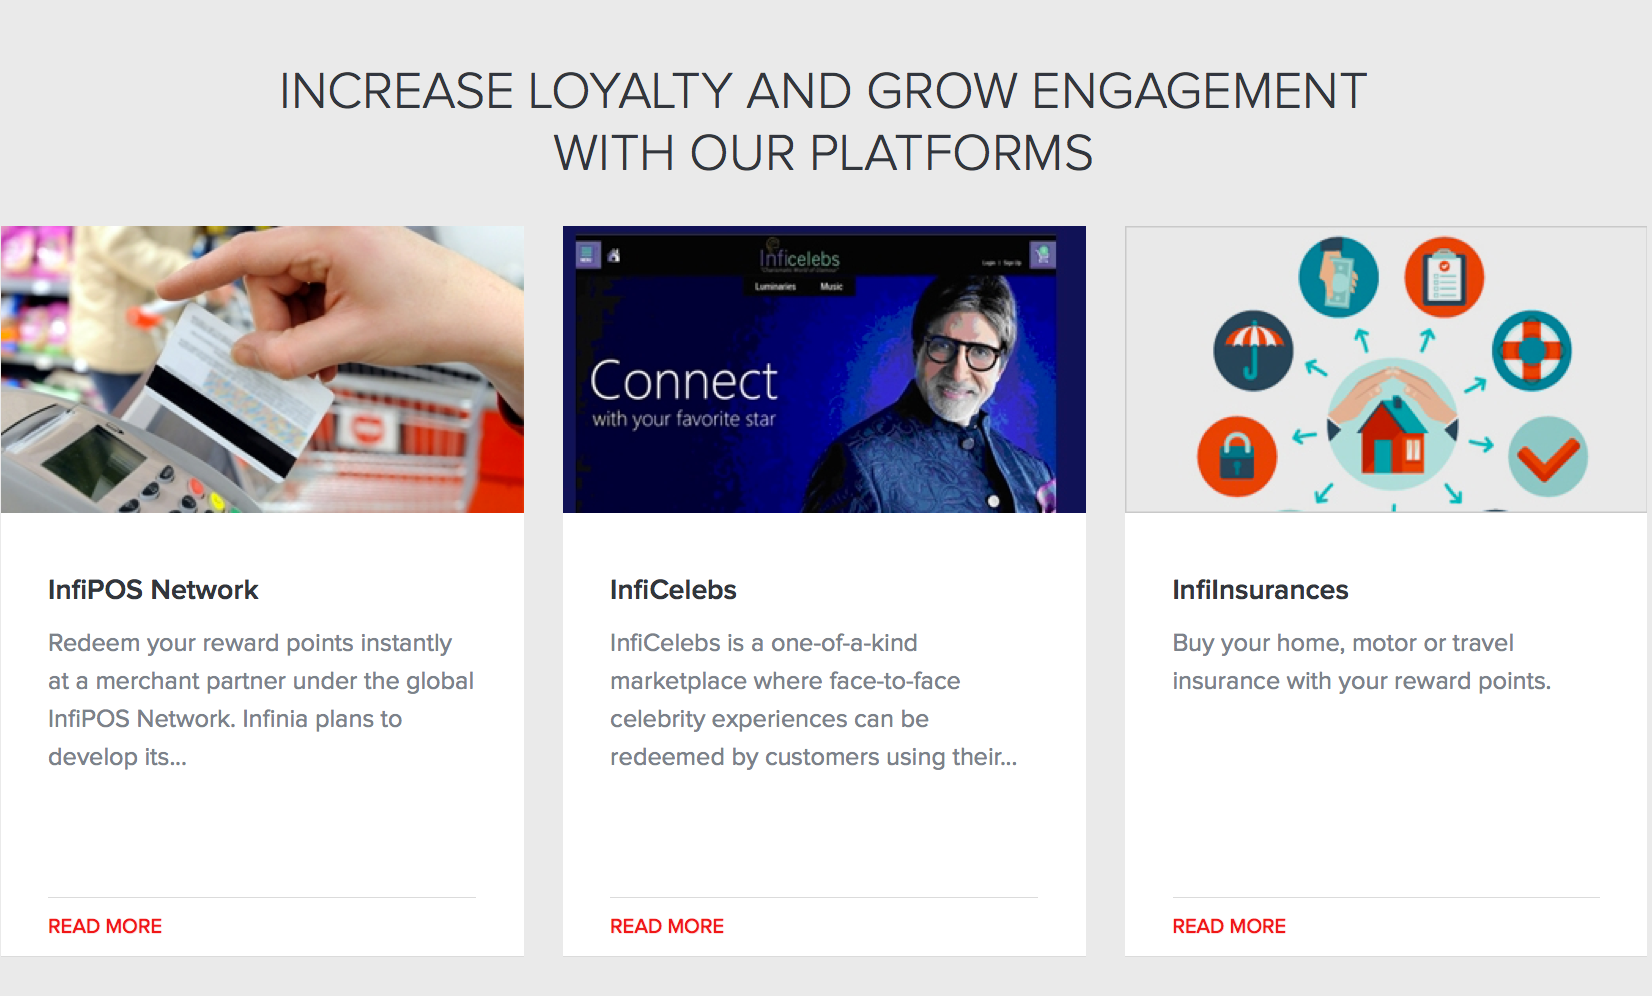The image size is (1652, 996).
Task: Click the menu icon in InfiCelebs banner
Action: 587,254
